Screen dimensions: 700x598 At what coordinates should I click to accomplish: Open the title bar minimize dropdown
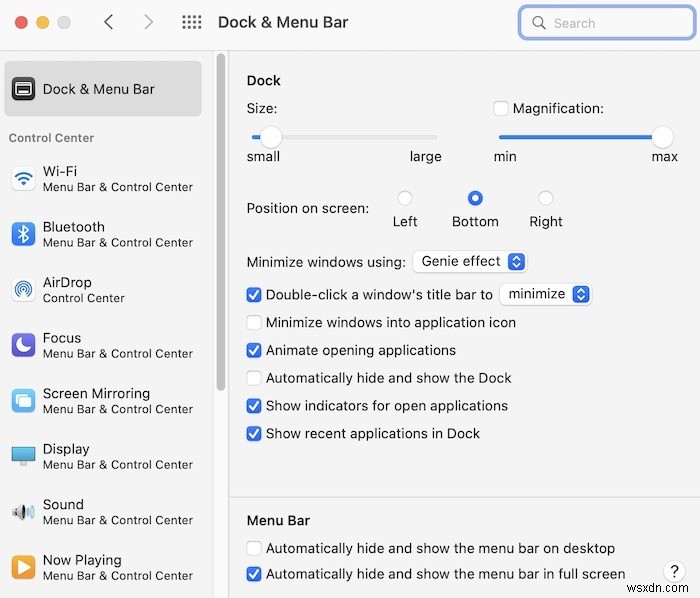544,295
